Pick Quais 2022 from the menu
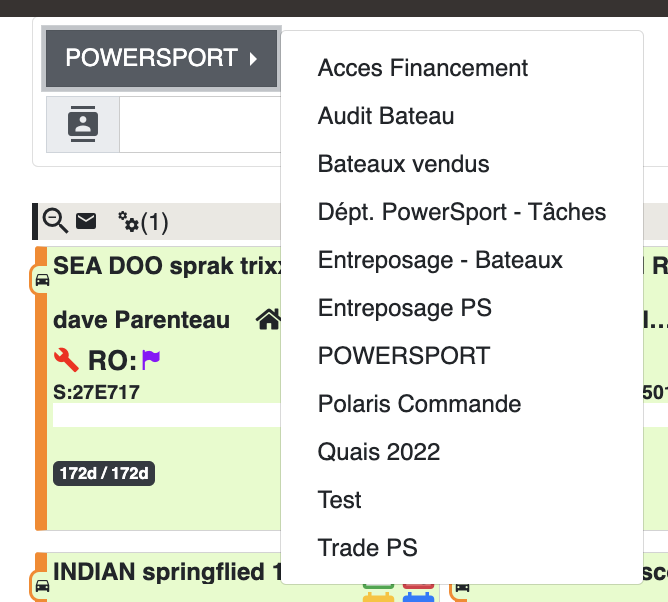The width and height of the screenshot is (668, 602). tap(378, 452)
